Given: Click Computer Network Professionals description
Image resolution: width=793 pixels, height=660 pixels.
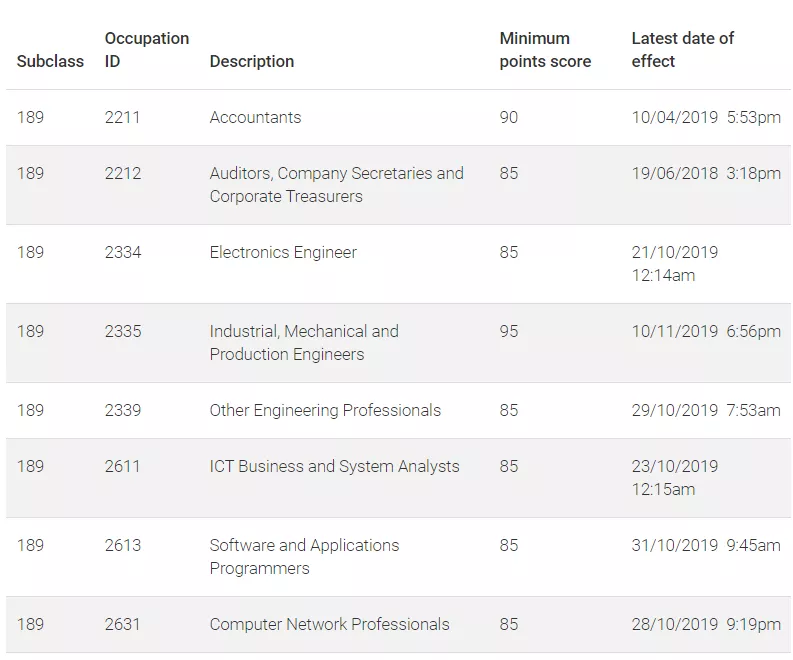Looking at the screenshot, I should coord(329,624).
